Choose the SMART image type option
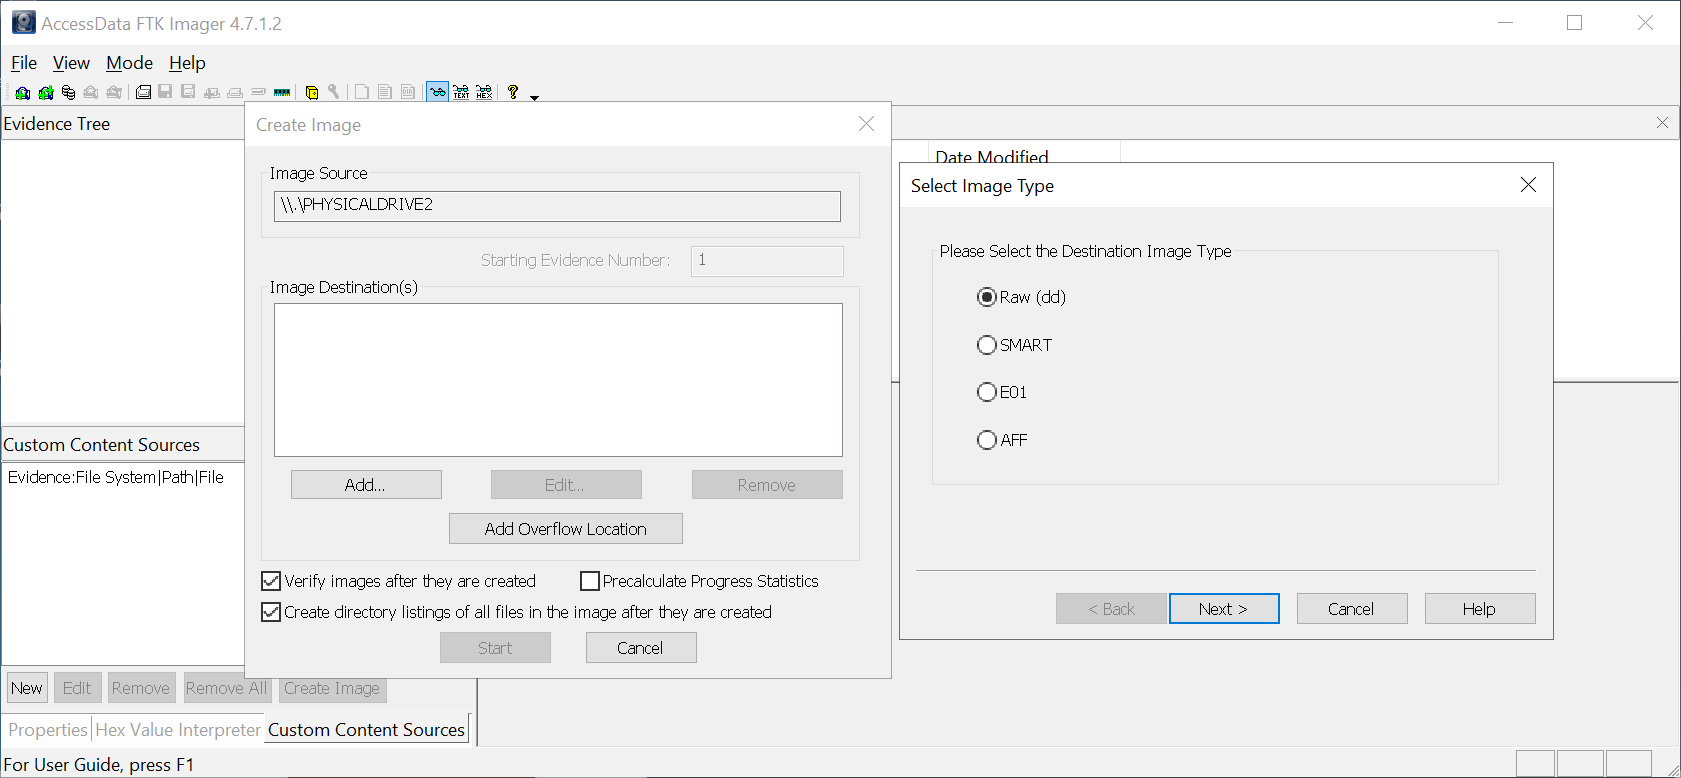Viewport: 1681px width, 778px height. tap(987, 345)
